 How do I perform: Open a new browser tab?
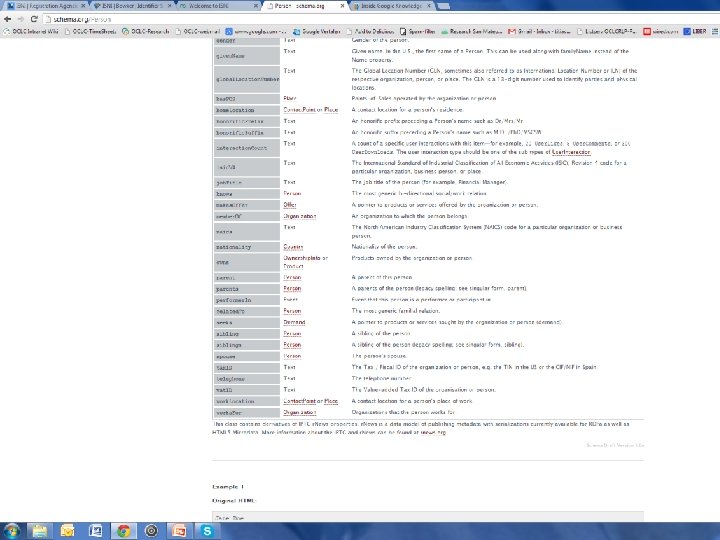coord(444,6)
